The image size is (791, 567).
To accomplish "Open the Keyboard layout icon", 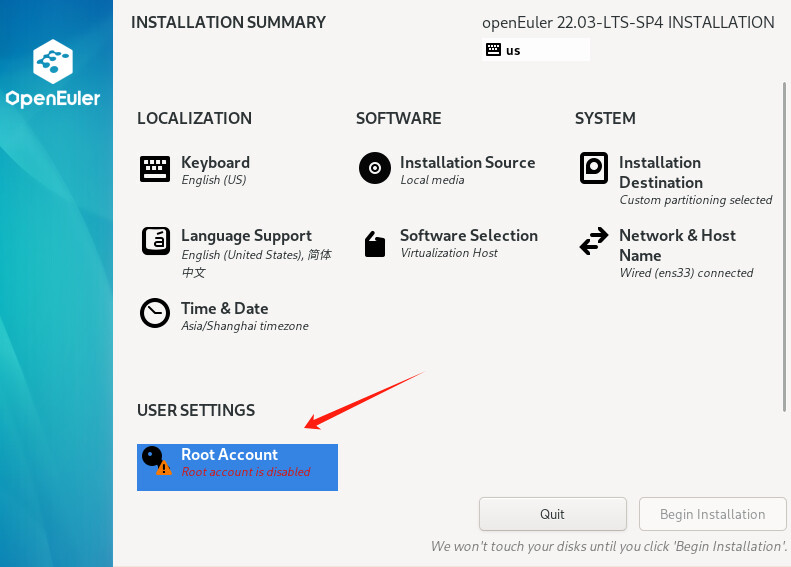I will tap(155, 168).
